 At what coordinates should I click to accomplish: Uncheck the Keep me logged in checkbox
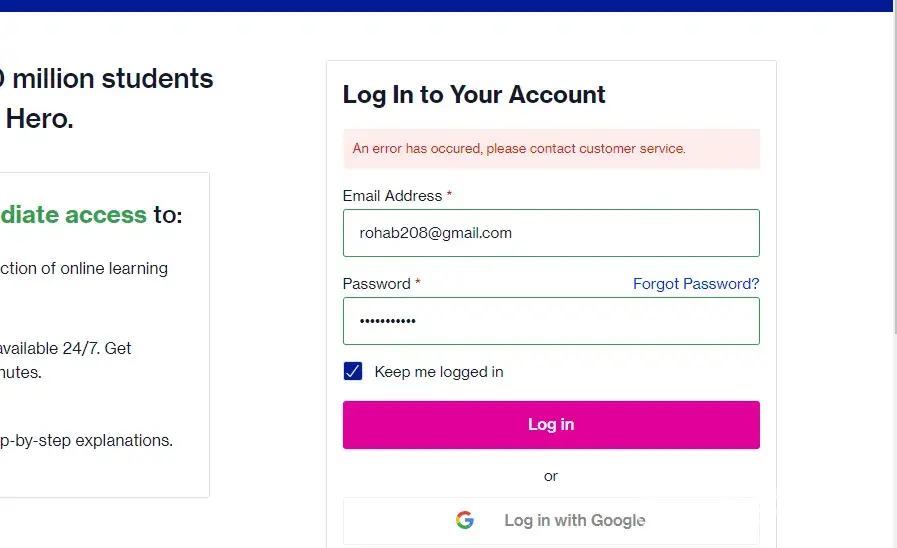(x=352, y=372)
